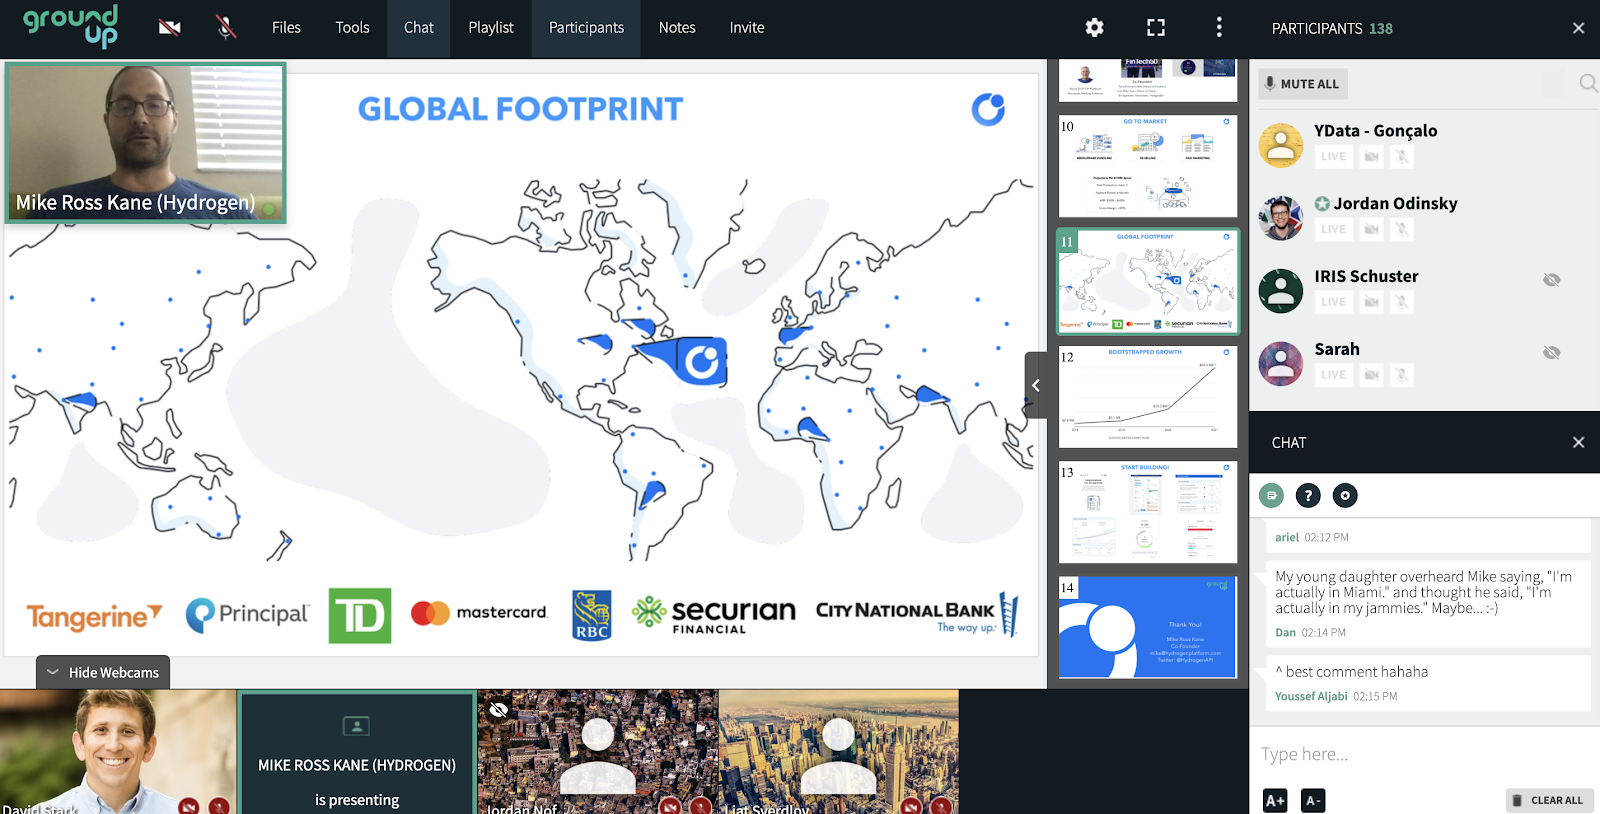Open slide 13 Start Building thumbnail
Image resolution: width=1600 pixels, height=814 pixels.
click(1148, 512)
